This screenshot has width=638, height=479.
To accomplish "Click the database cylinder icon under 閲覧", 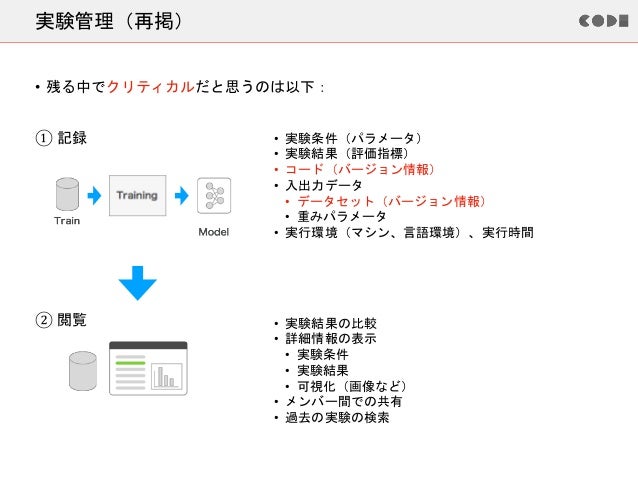I will click(x=83, y=371).
